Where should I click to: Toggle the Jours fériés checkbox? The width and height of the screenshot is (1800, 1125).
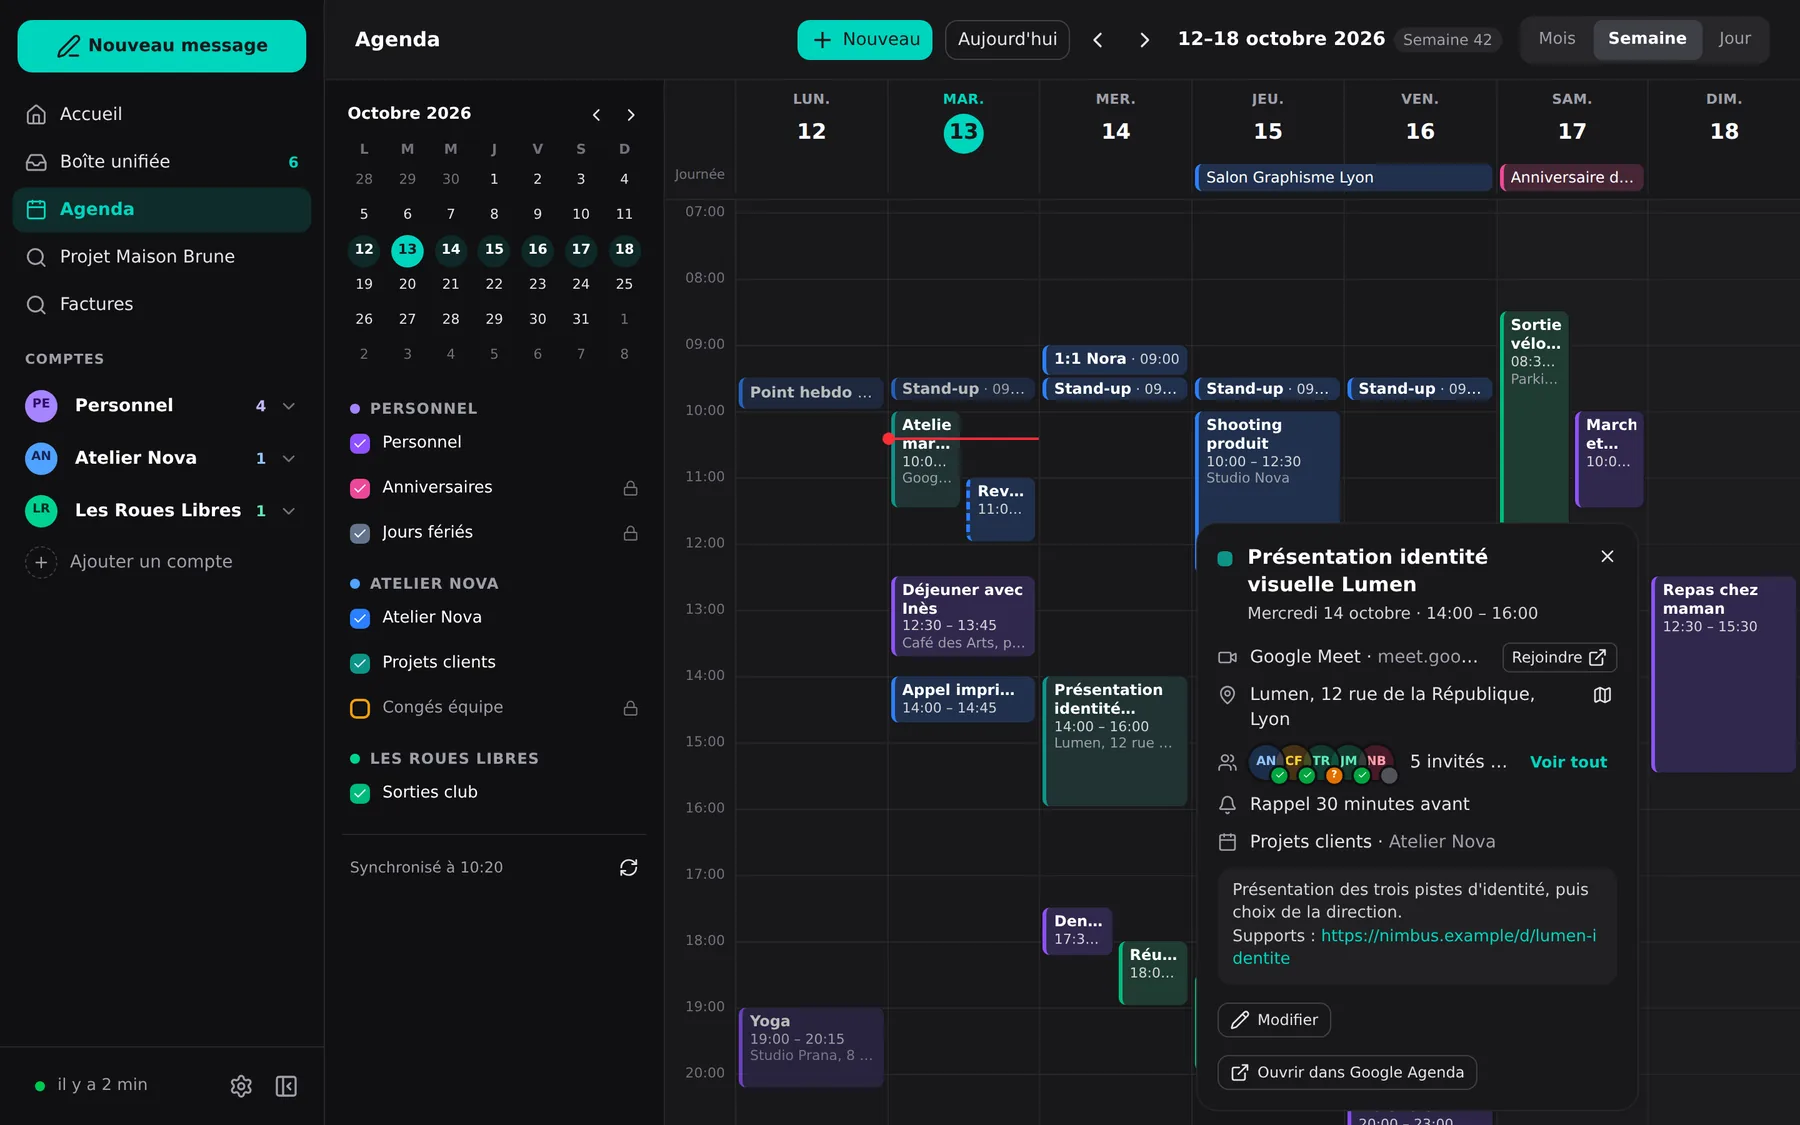[360, 533]
